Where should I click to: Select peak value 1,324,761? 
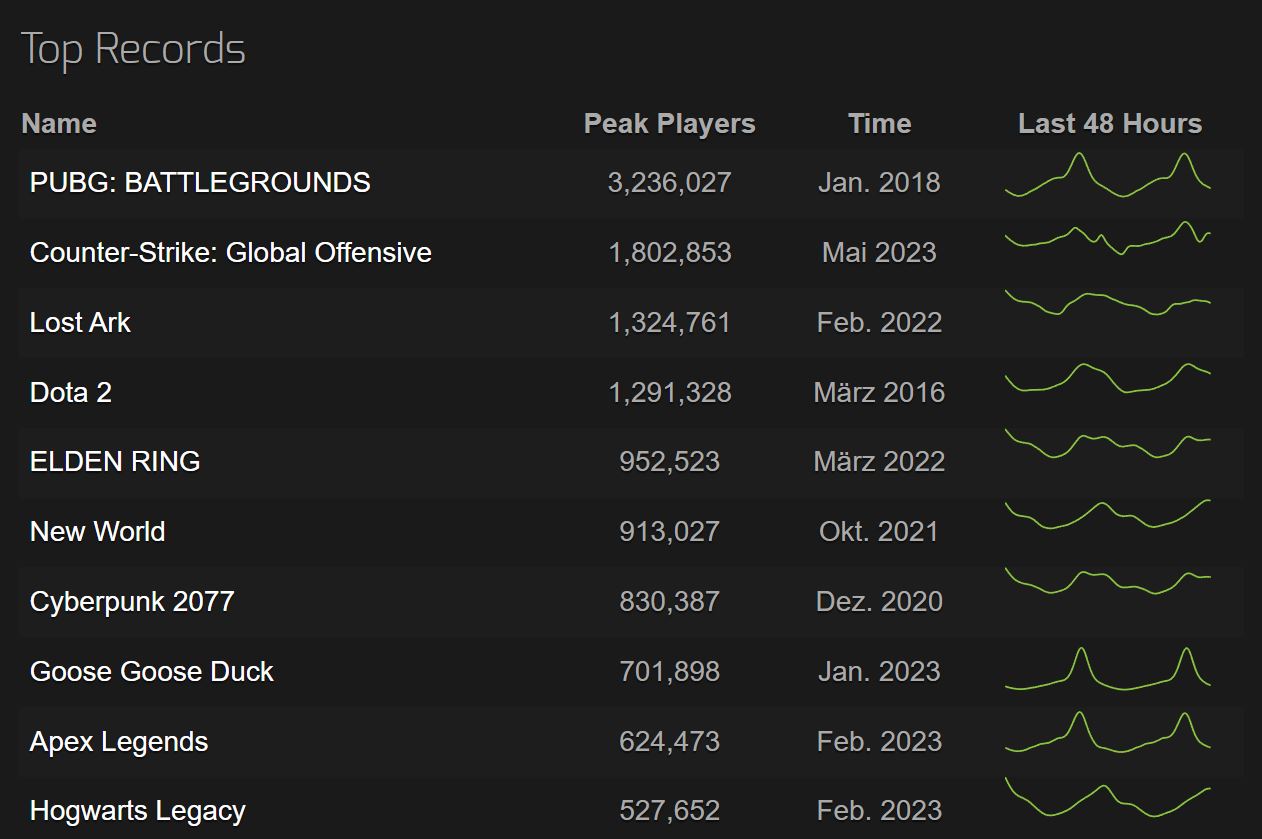point(670,322)
